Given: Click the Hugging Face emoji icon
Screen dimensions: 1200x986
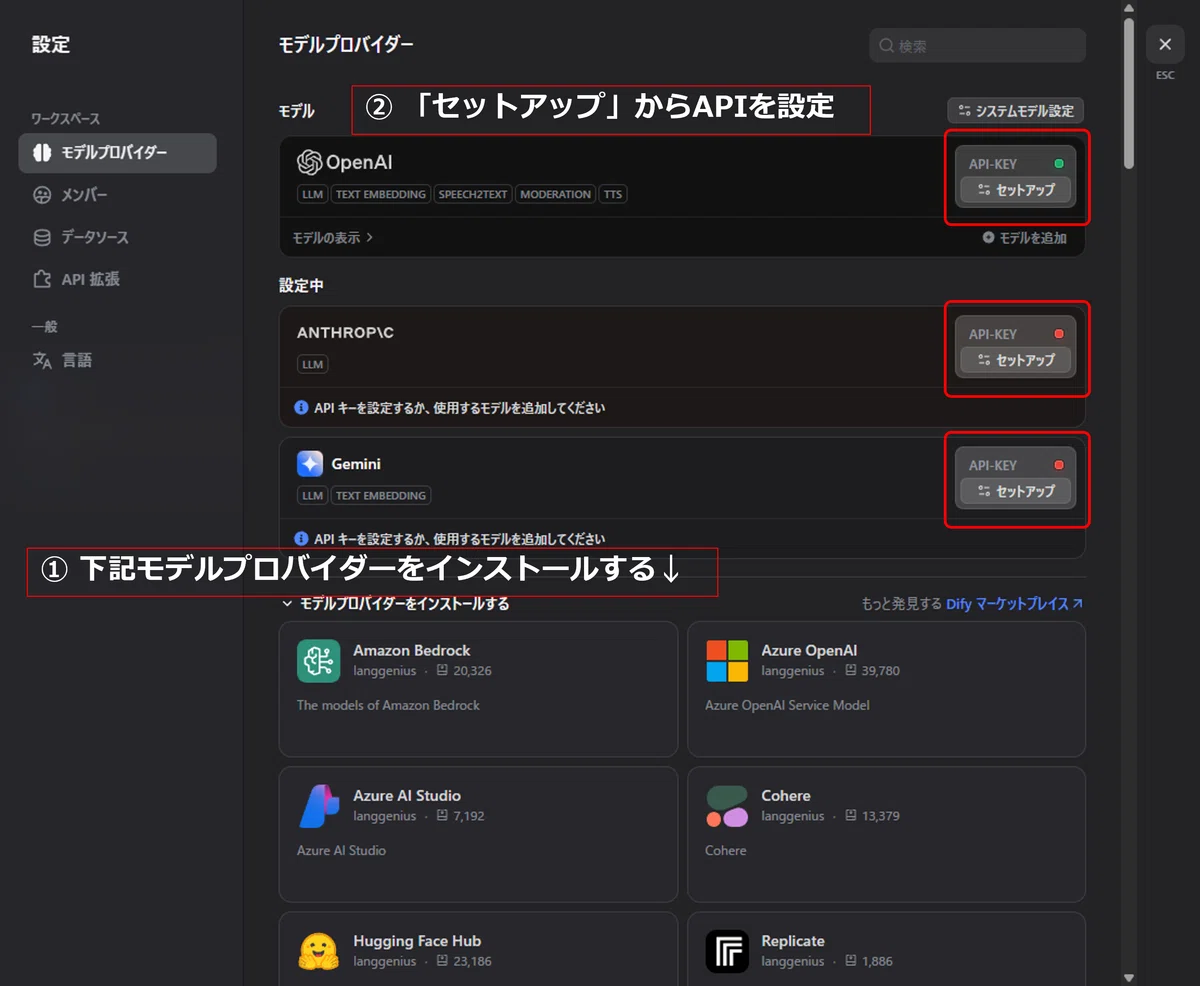Looking at the screenshot, I should pyautogui.click(x=319, y=951).
